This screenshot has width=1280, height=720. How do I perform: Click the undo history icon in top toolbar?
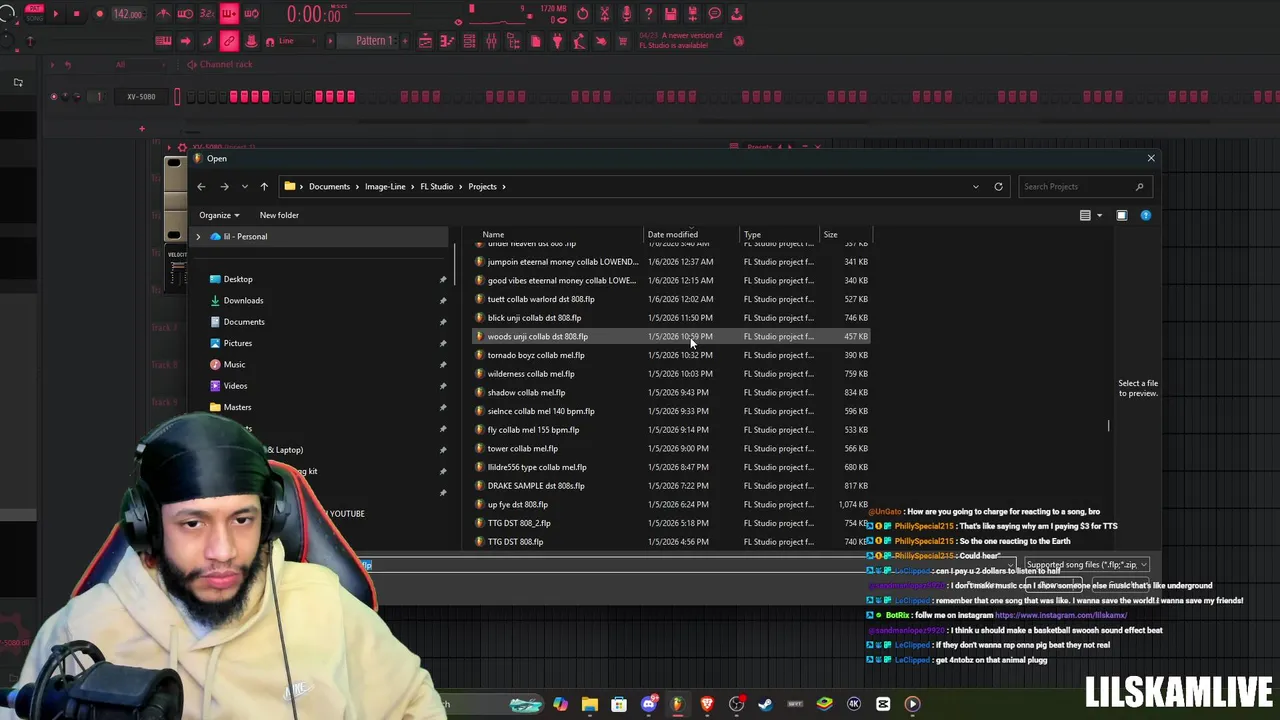[583, 14]
